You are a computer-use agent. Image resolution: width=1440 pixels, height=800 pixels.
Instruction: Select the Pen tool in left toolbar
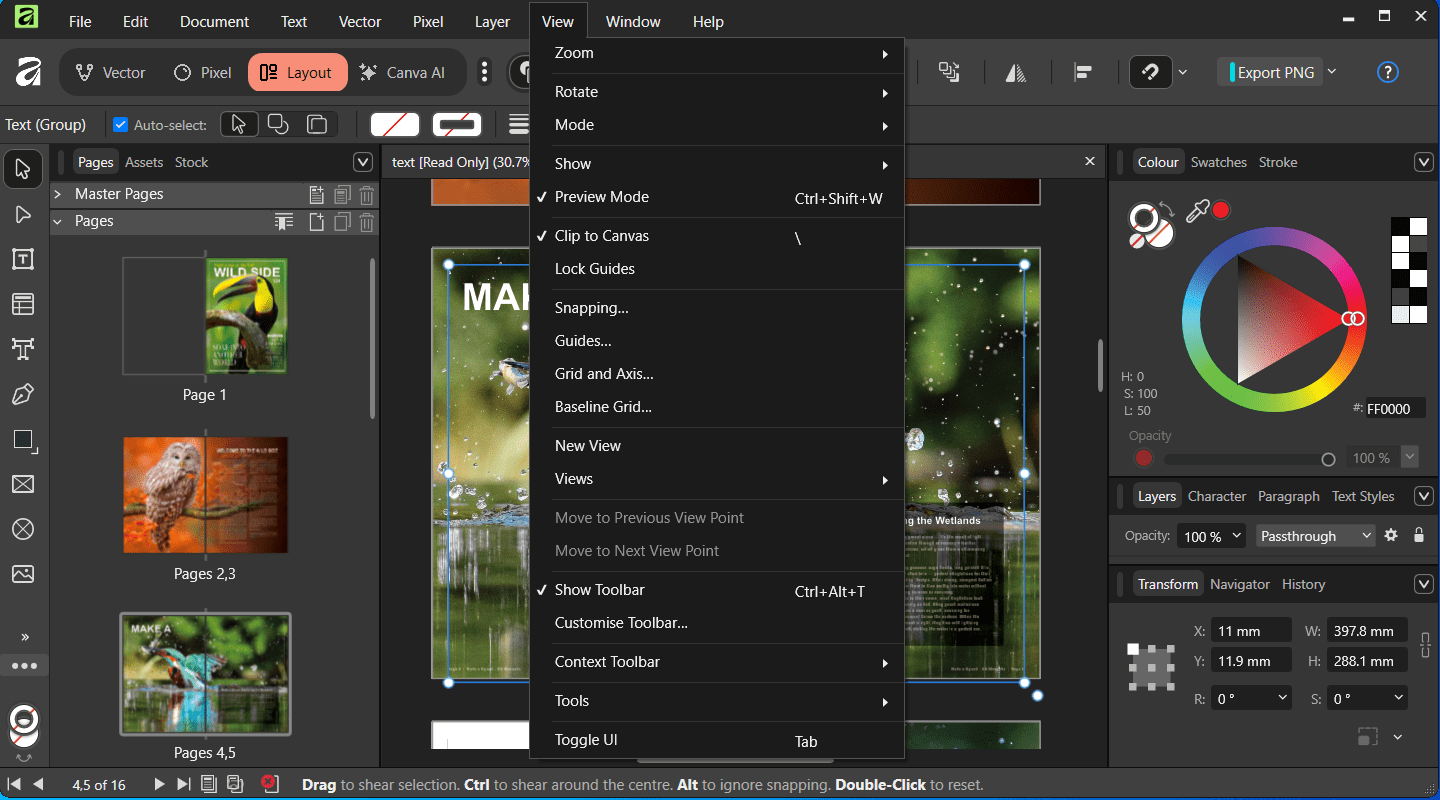pyautogui.click(x=23, y=395)
